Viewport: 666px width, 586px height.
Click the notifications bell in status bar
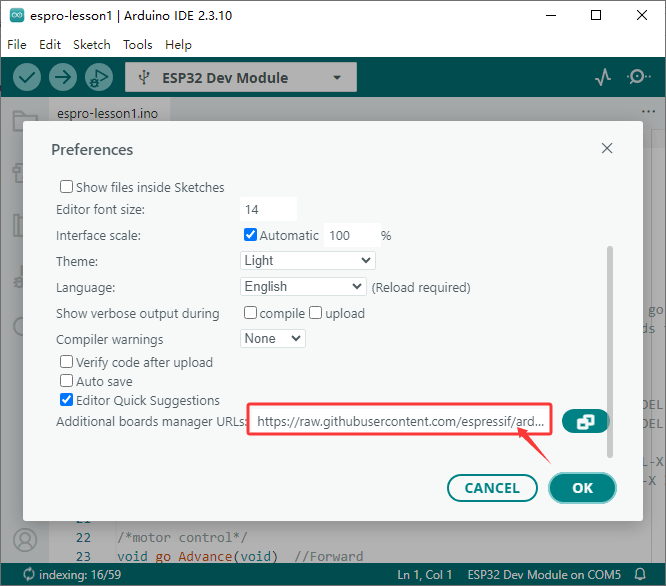(x=640, y=575)
